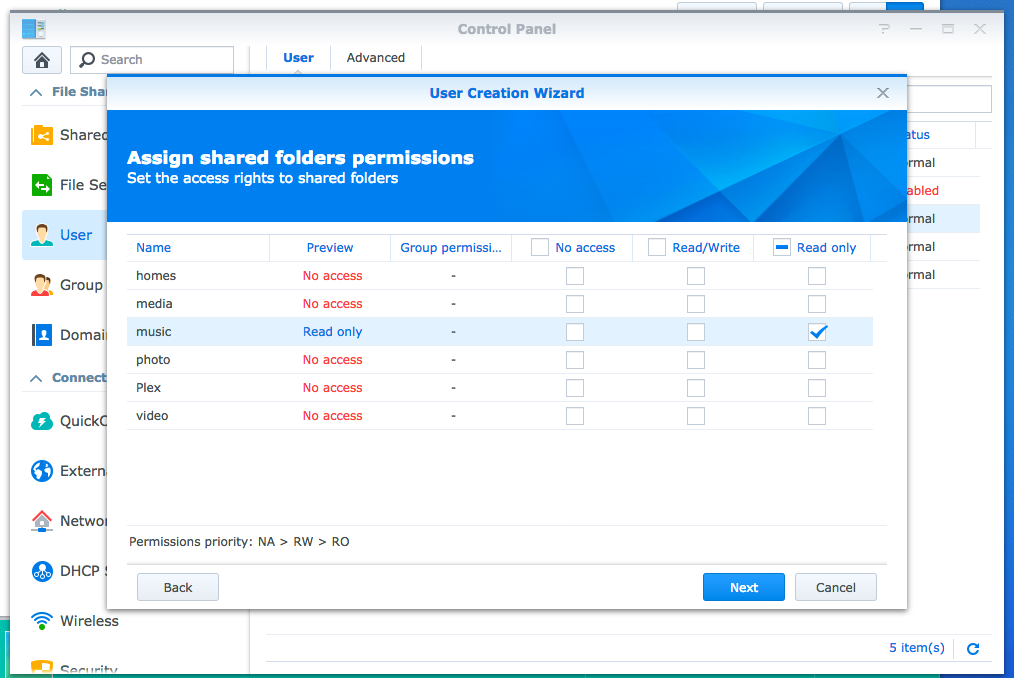1014x678 pixels.
Task: Check No access for homes folder
Action: tap(575, 276)
